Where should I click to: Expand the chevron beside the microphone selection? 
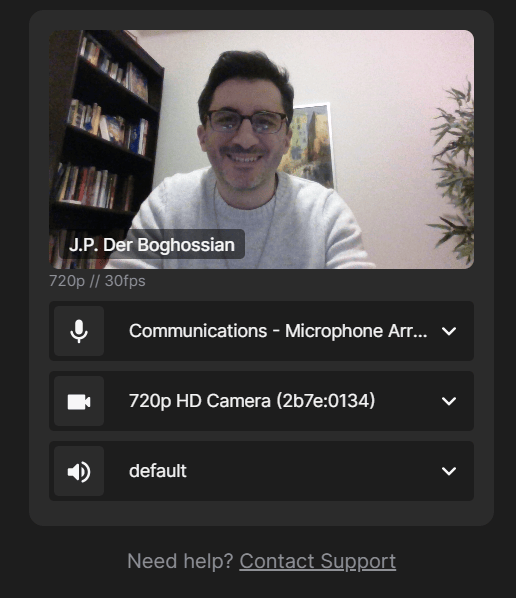point(449,331)
